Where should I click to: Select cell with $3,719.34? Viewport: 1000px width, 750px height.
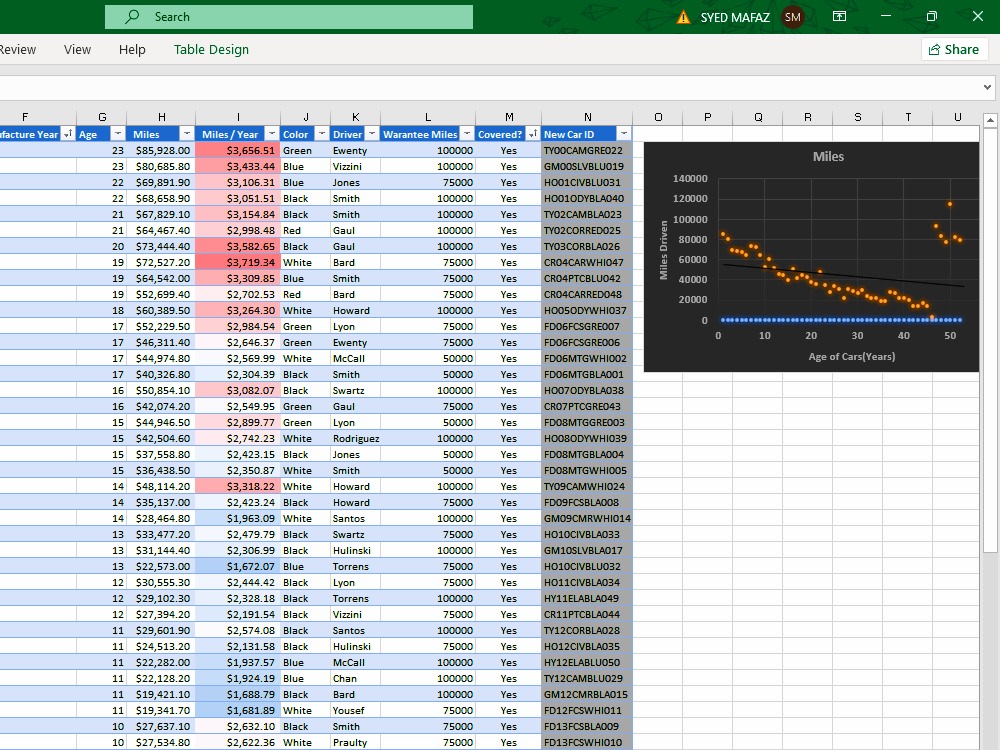[238, 262]
